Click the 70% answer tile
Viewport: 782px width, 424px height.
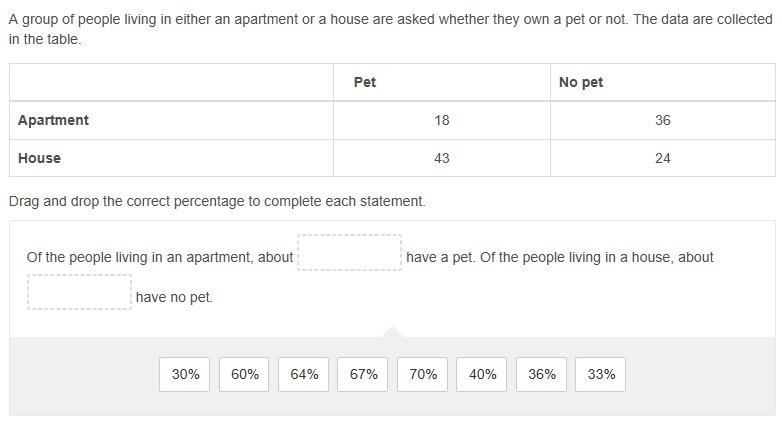pos(422,374)
